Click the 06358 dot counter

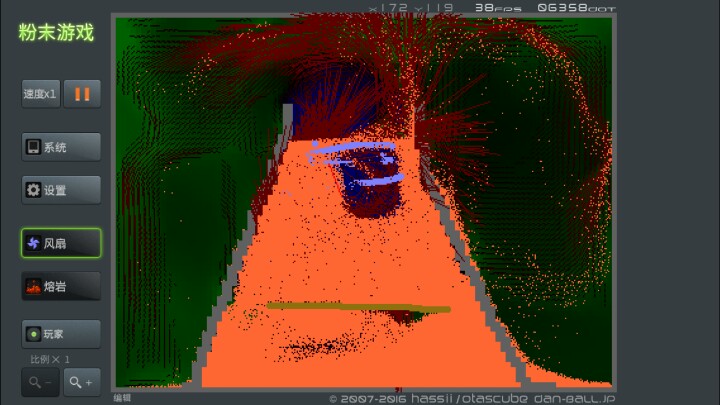click(x=576, y=8)
